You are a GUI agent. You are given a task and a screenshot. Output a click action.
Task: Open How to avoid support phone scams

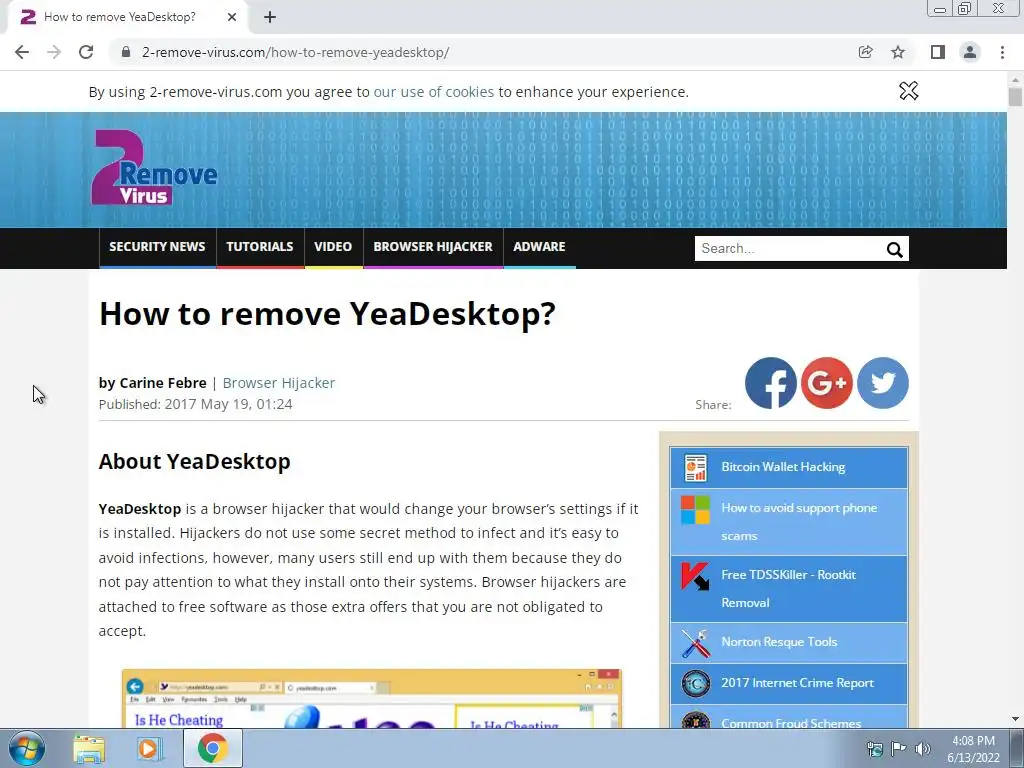(x=799, y=522)
